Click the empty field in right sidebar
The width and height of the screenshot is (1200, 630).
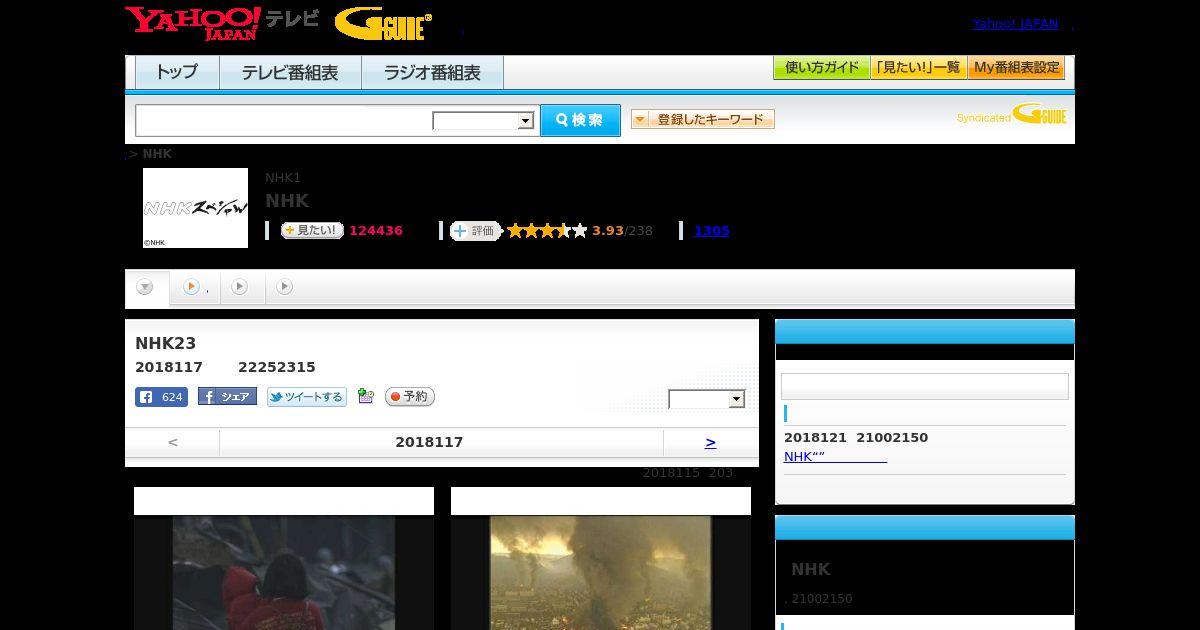[925, 387]
